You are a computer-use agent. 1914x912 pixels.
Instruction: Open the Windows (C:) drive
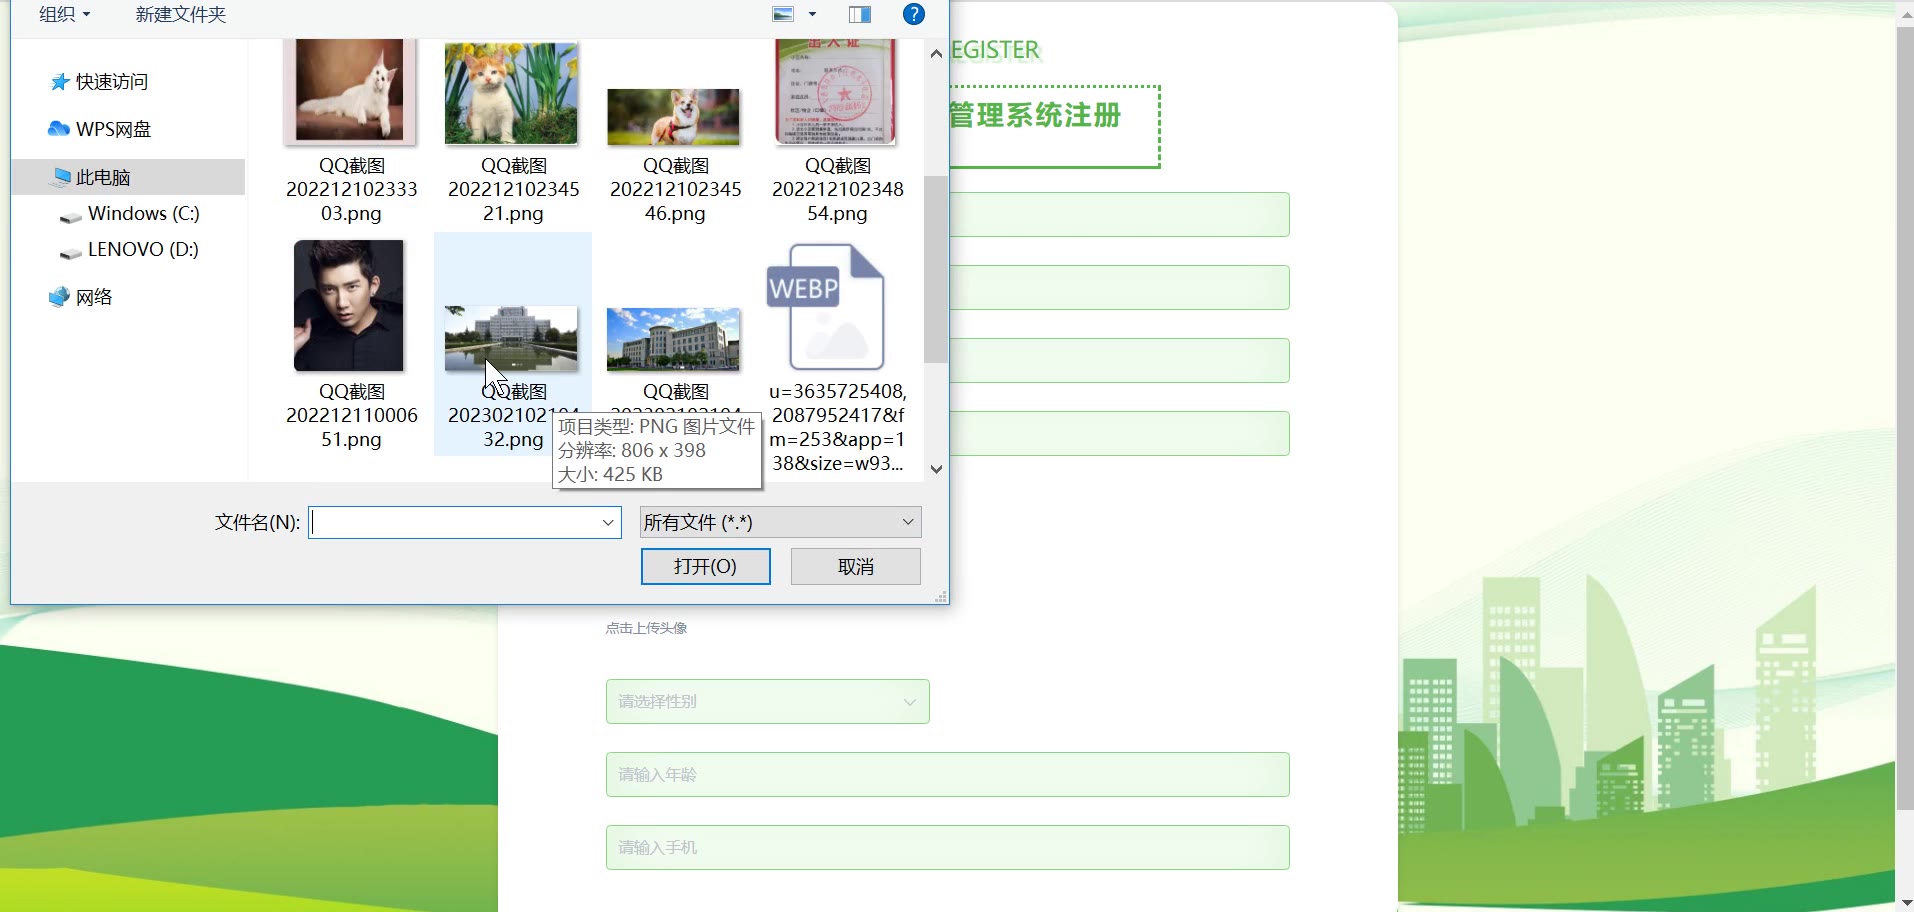[x=144, y=213]
